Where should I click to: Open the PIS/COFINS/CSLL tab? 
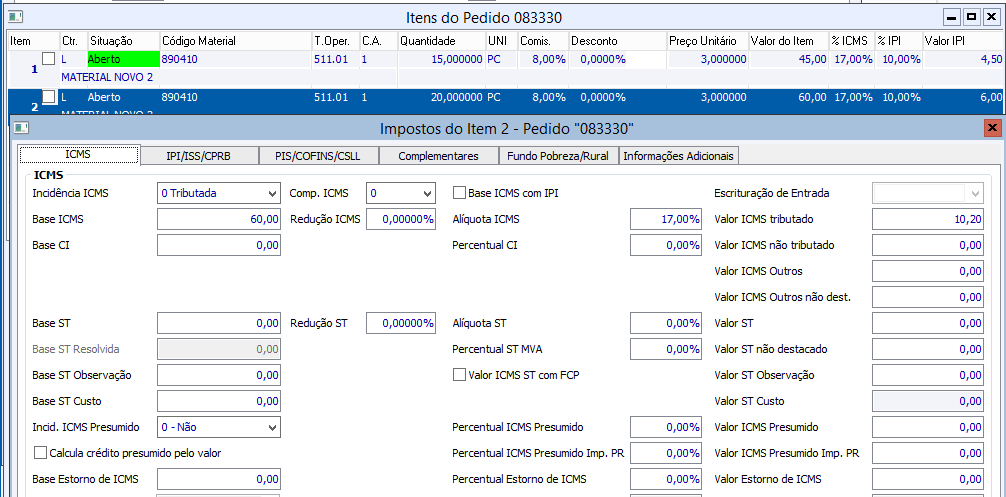point(318,156)
